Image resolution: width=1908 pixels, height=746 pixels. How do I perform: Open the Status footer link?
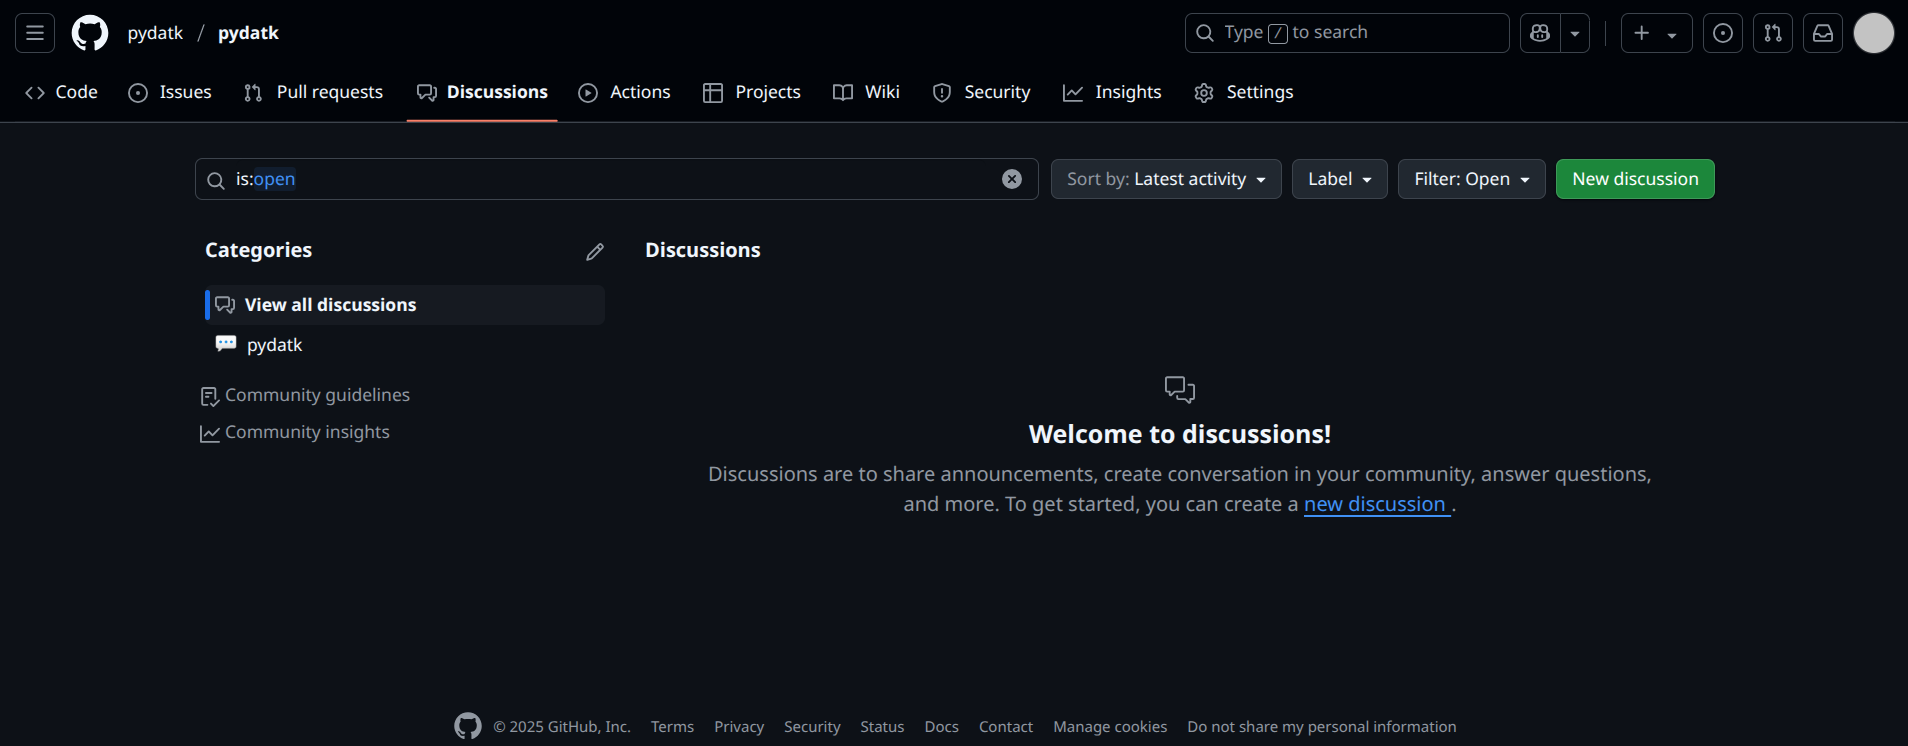[x=882, y=727]
